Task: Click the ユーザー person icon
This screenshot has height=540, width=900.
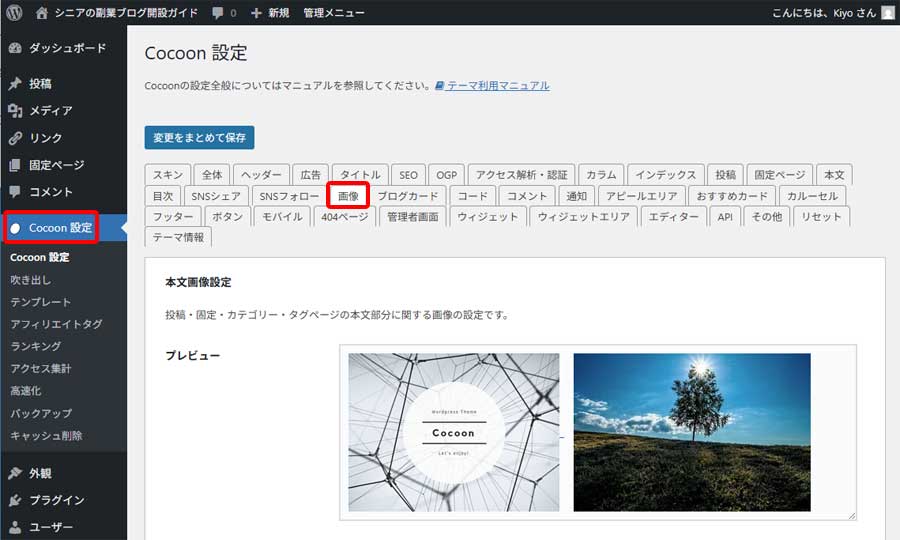Action: pyautogui.click(x=15, y=527)
